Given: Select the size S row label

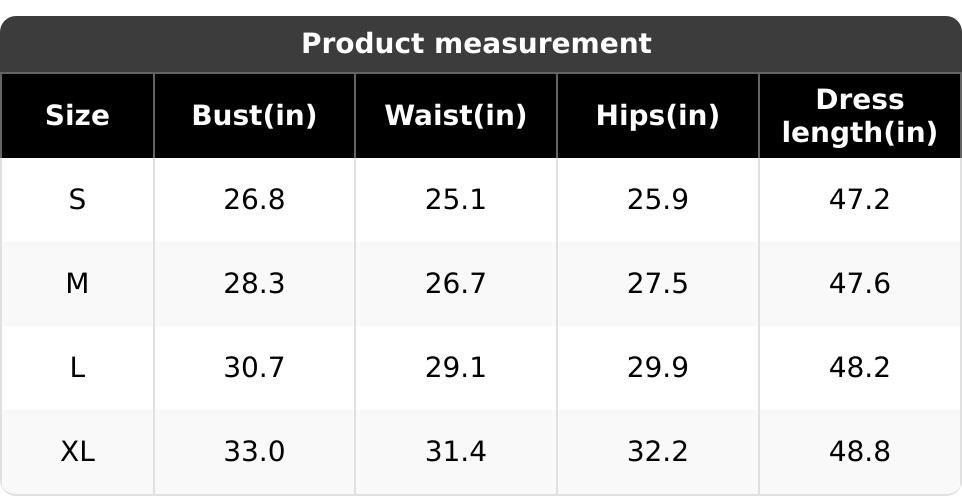Looking at the screenshot, I should 77,200.
